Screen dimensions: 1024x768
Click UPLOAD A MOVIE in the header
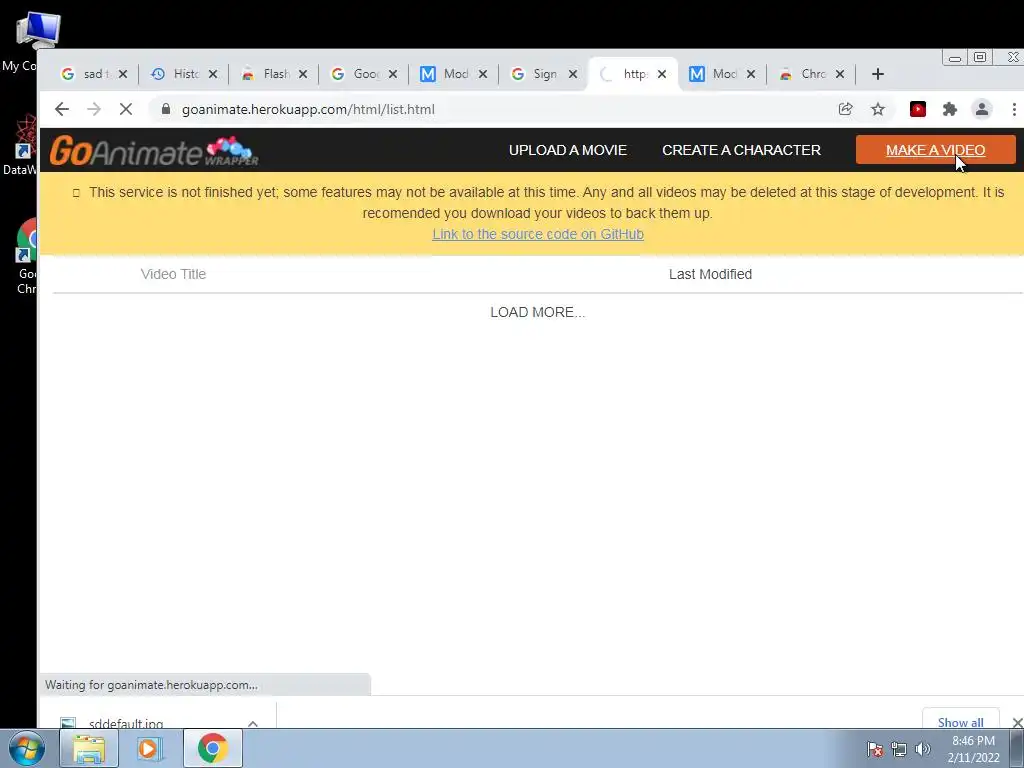(x=568, y=150)
